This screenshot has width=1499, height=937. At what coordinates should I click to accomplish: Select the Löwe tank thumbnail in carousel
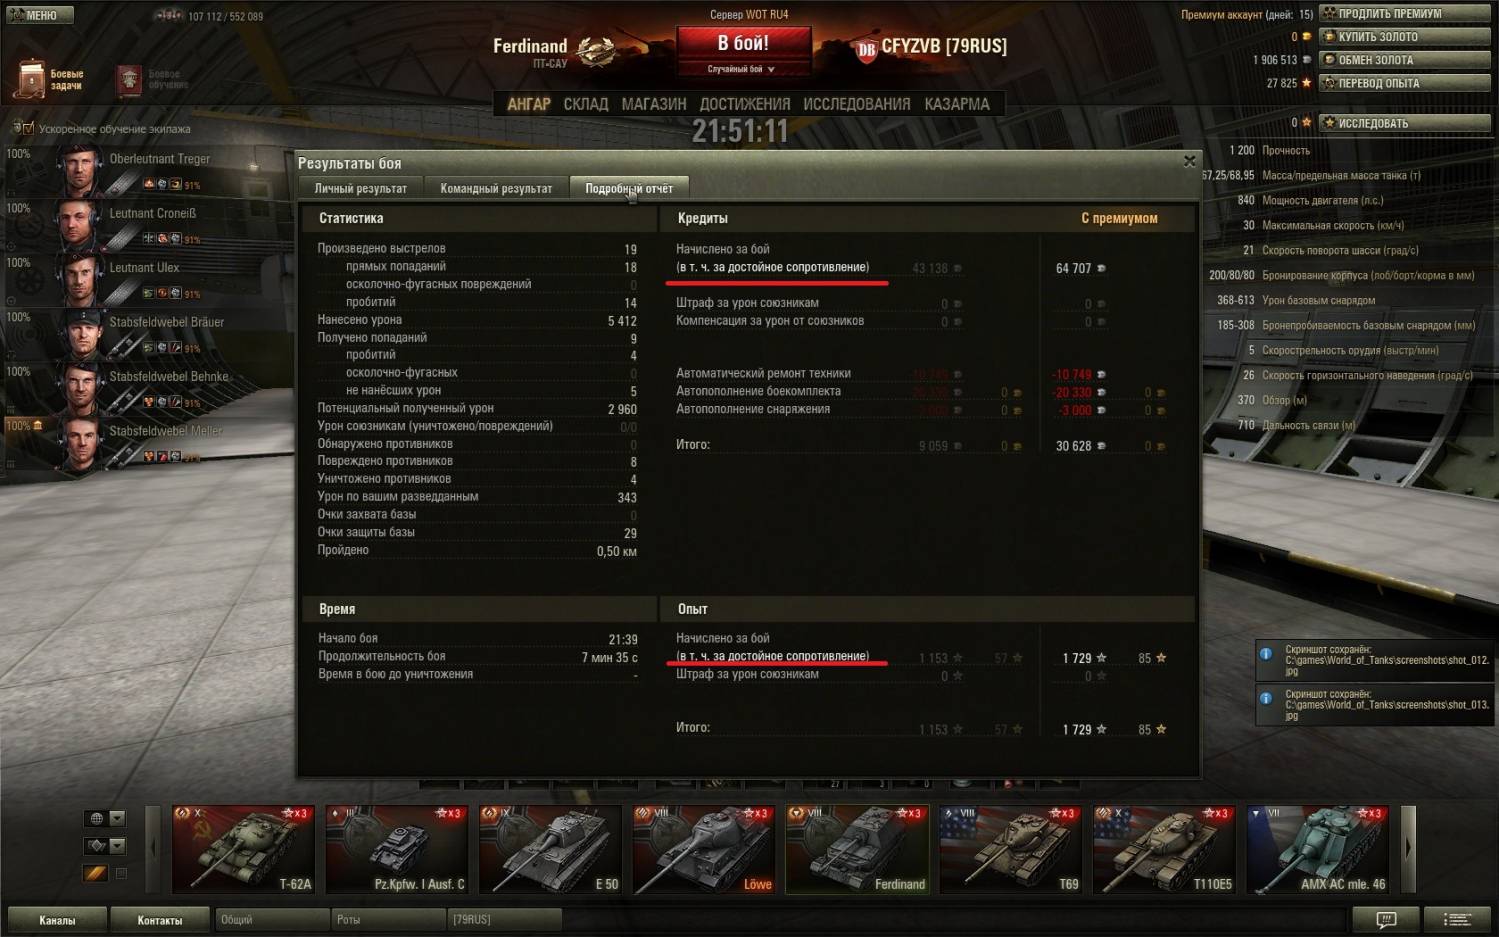click(x=704, y=849)
